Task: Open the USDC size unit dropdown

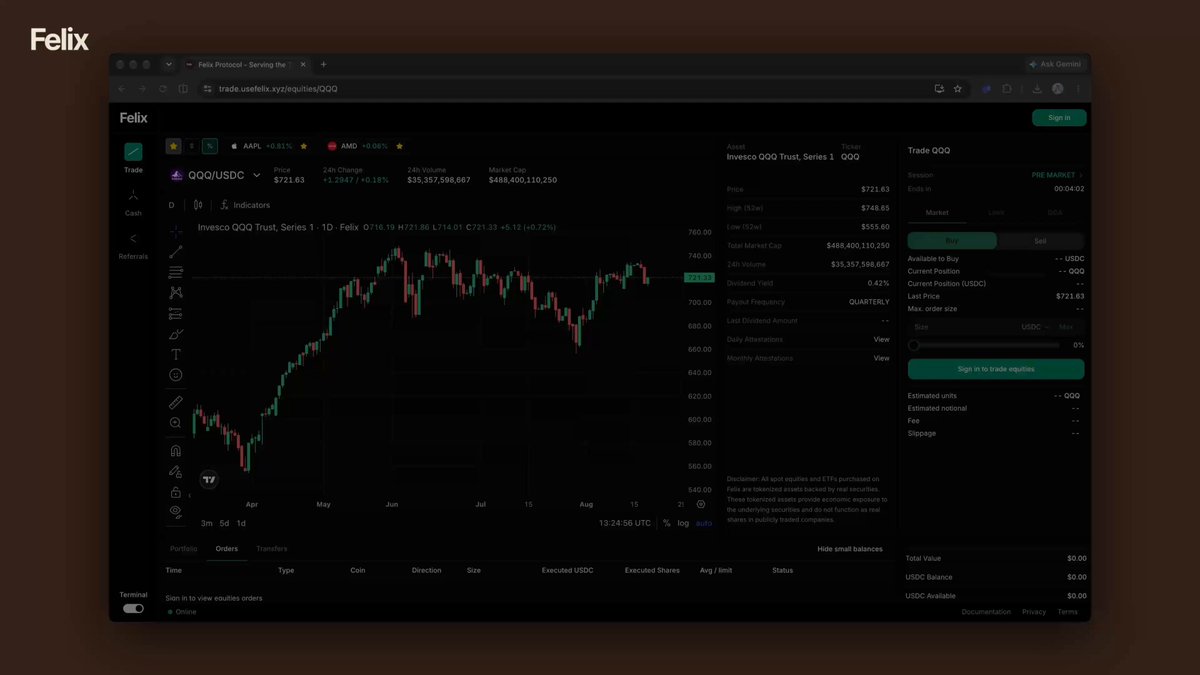Action: point(1034,327)
